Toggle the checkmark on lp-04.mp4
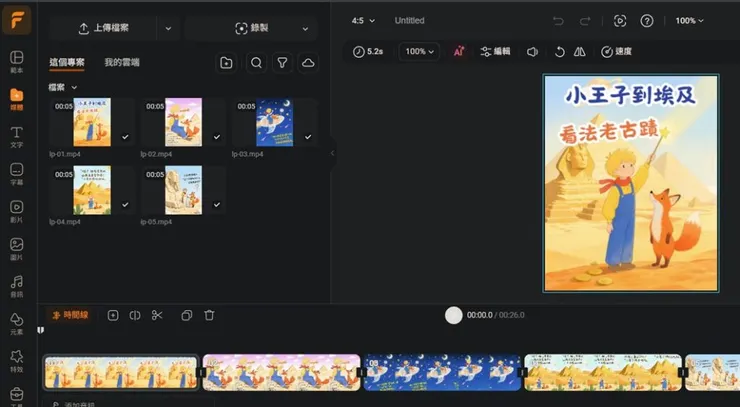 tap(125, 205)
